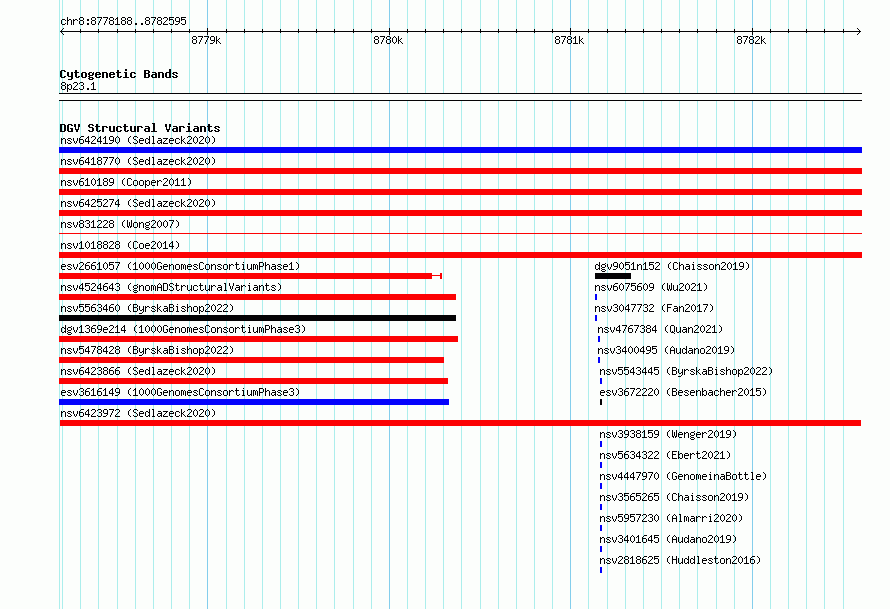Open nsv3565265 (Chaisson2019) label
Viewport: 890px width, 609px height.
pos(674,497)
